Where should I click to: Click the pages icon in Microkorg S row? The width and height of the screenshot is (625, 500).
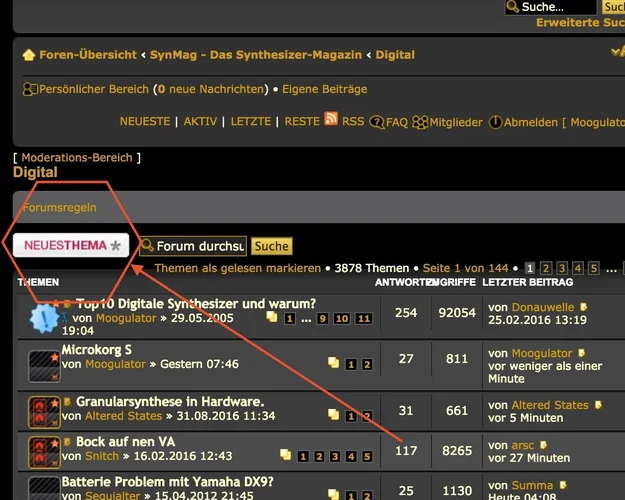334,362
